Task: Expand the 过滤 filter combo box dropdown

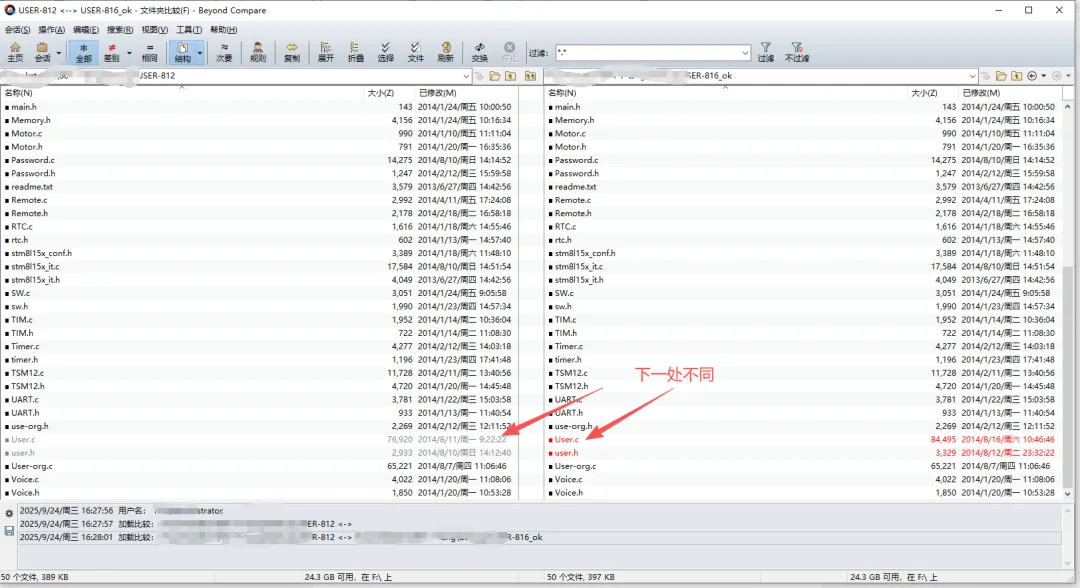Action: [745, 53]
